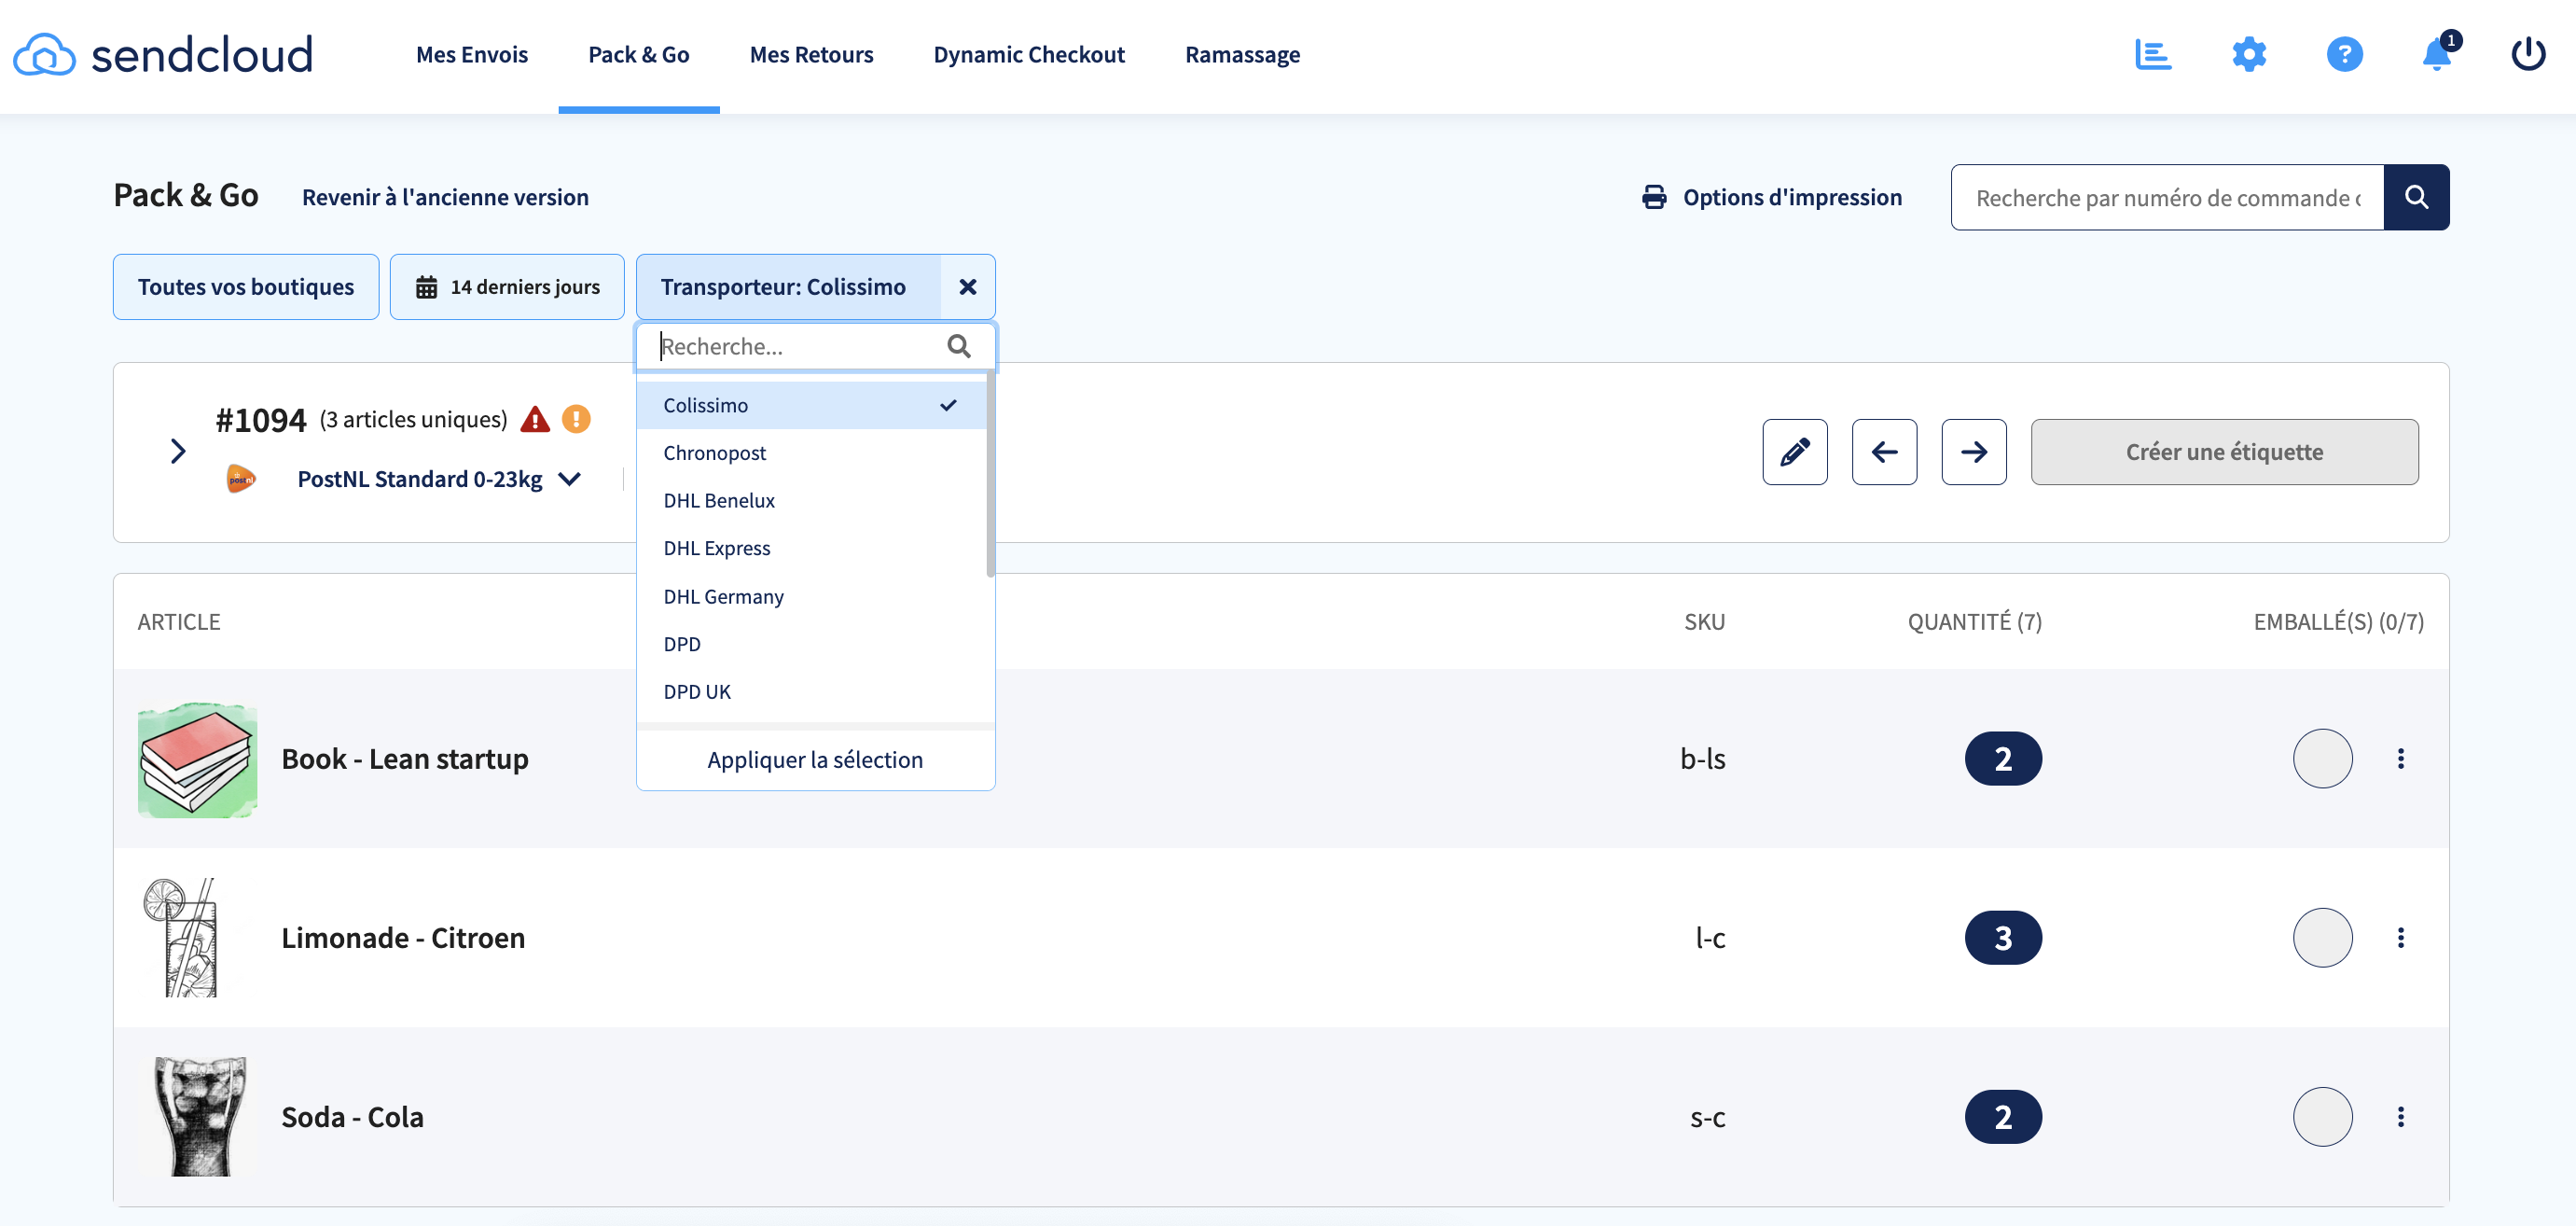Select DHL Germany carrier option
Image resolution: width=2576 pixels, height=1226 pixels.
(811, 597)
